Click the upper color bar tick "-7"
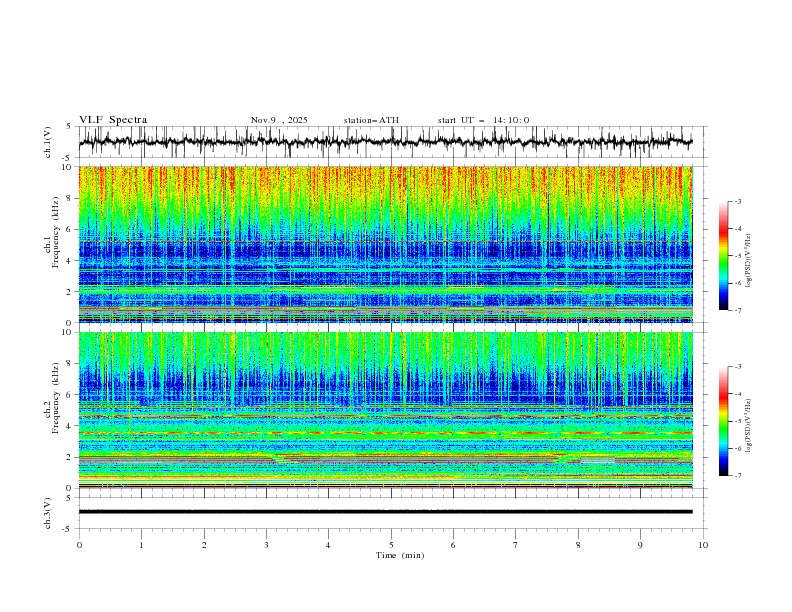The width and height of the screenshot is (792, 612). tap(737, 310)
